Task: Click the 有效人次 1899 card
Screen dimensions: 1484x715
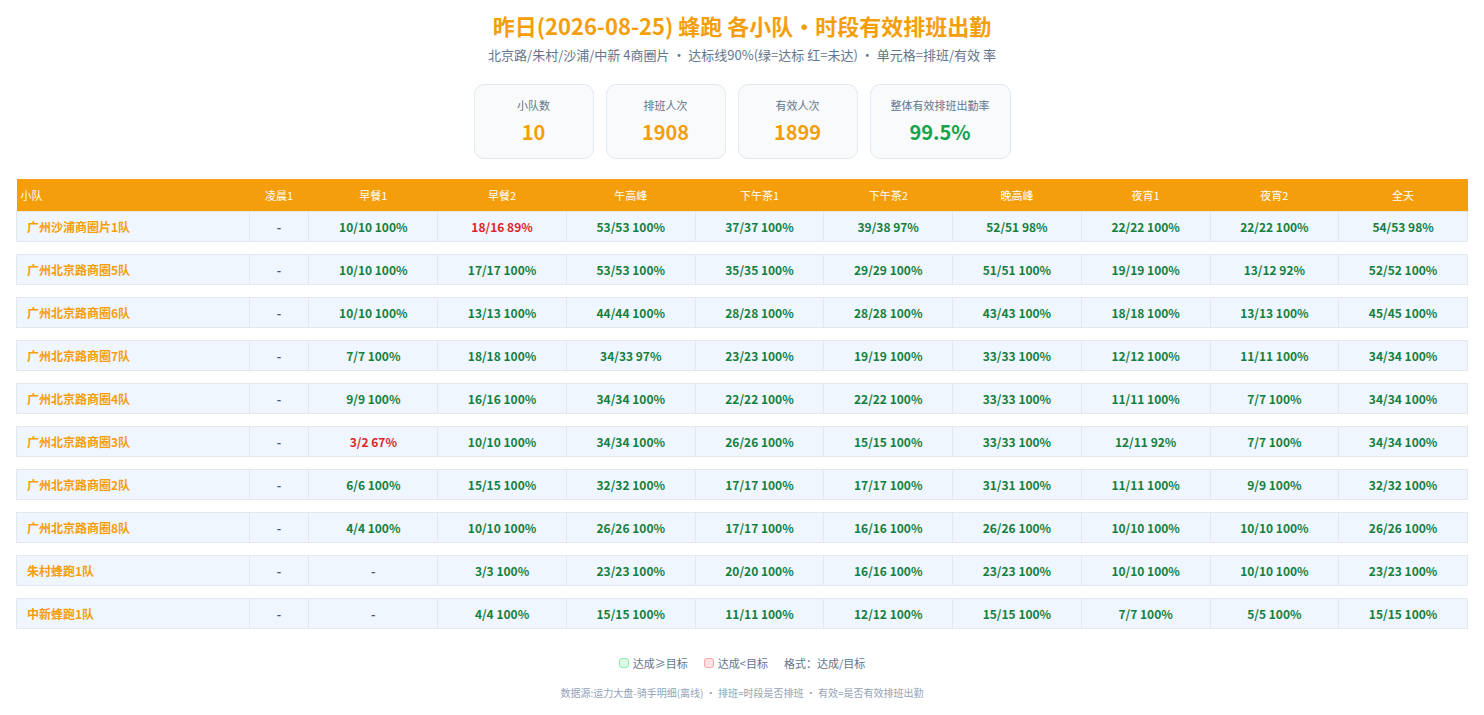Action: click(798, 121)
